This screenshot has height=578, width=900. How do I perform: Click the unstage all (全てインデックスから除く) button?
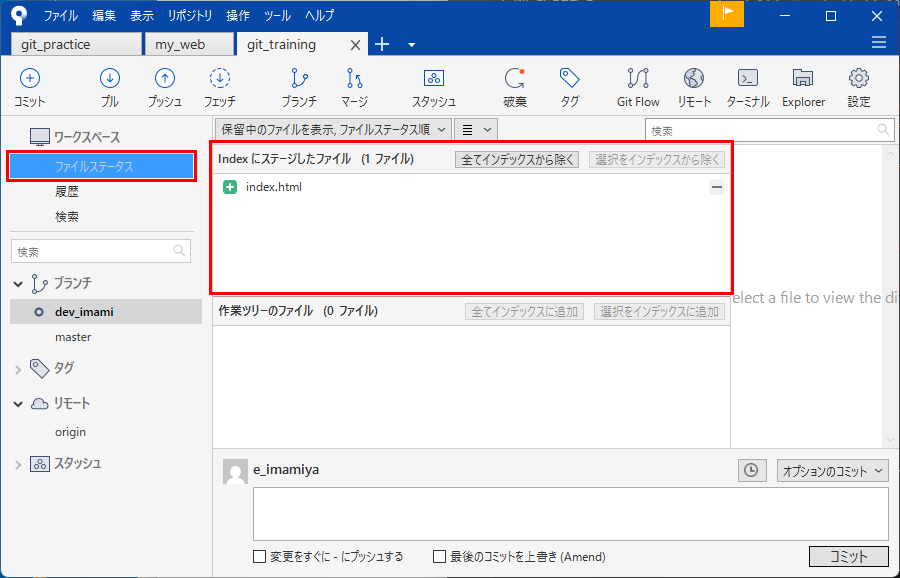(x=517, y=159)
